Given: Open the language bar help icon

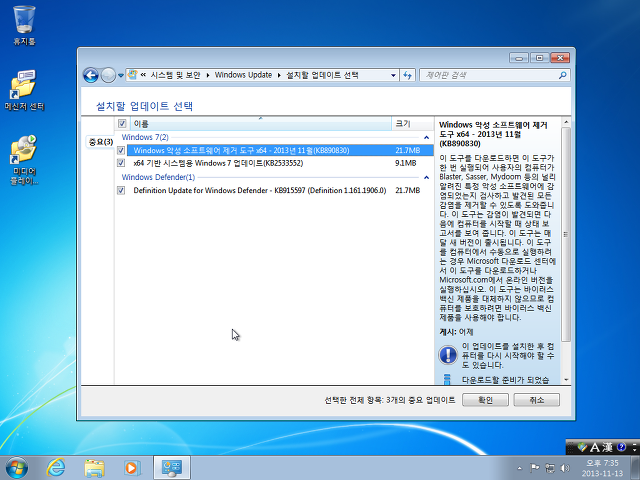Looking at the screenshot, I should (x=621, y=447).
